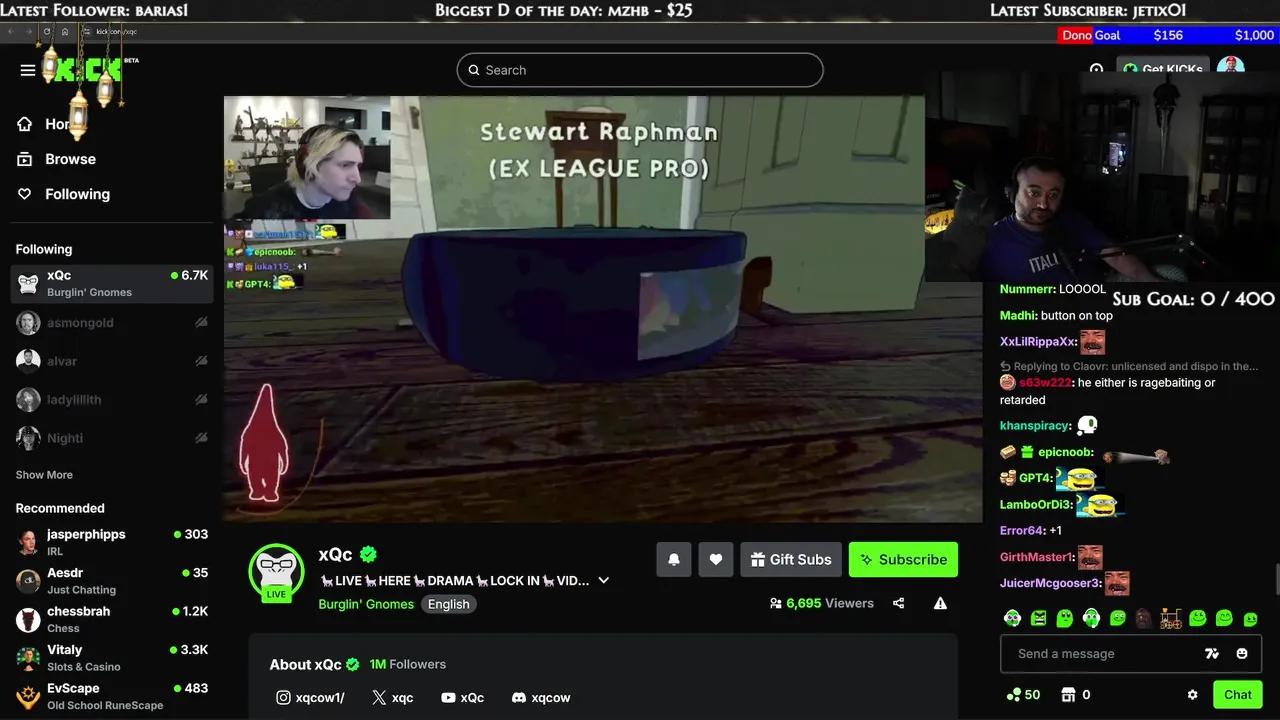Click username khanspiracy in chat

tap(1035, 426)
